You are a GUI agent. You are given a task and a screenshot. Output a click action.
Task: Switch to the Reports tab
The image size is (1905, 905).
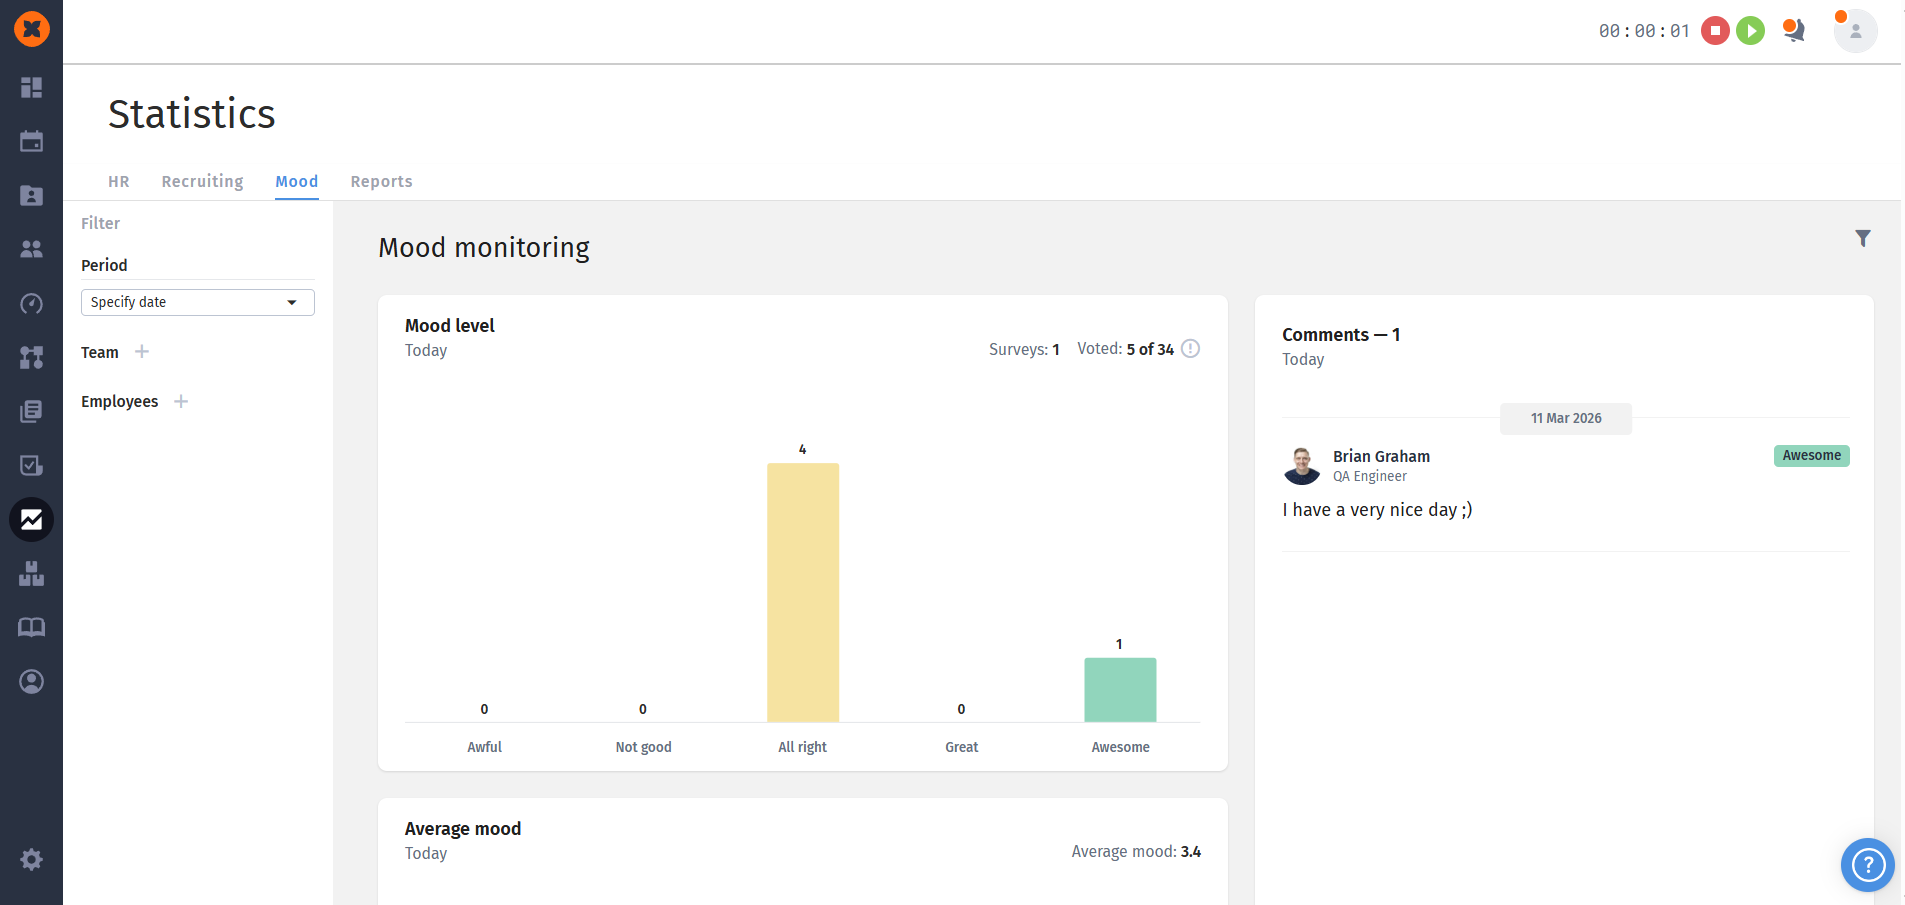(381, 181)
